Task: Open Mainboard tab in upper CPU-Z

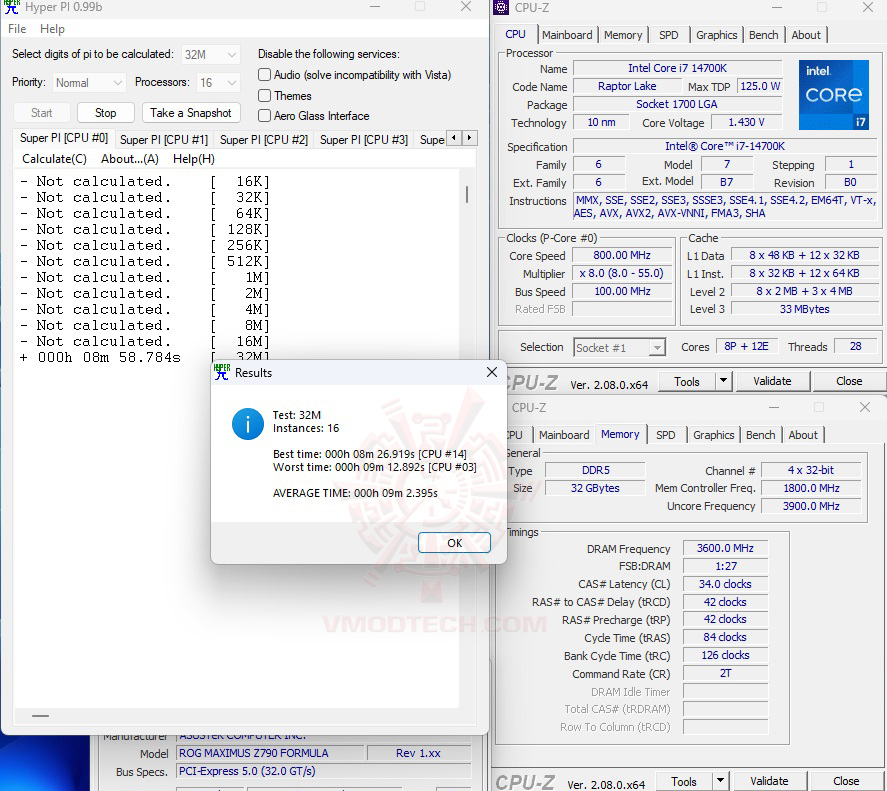Action: click(567, 35)
